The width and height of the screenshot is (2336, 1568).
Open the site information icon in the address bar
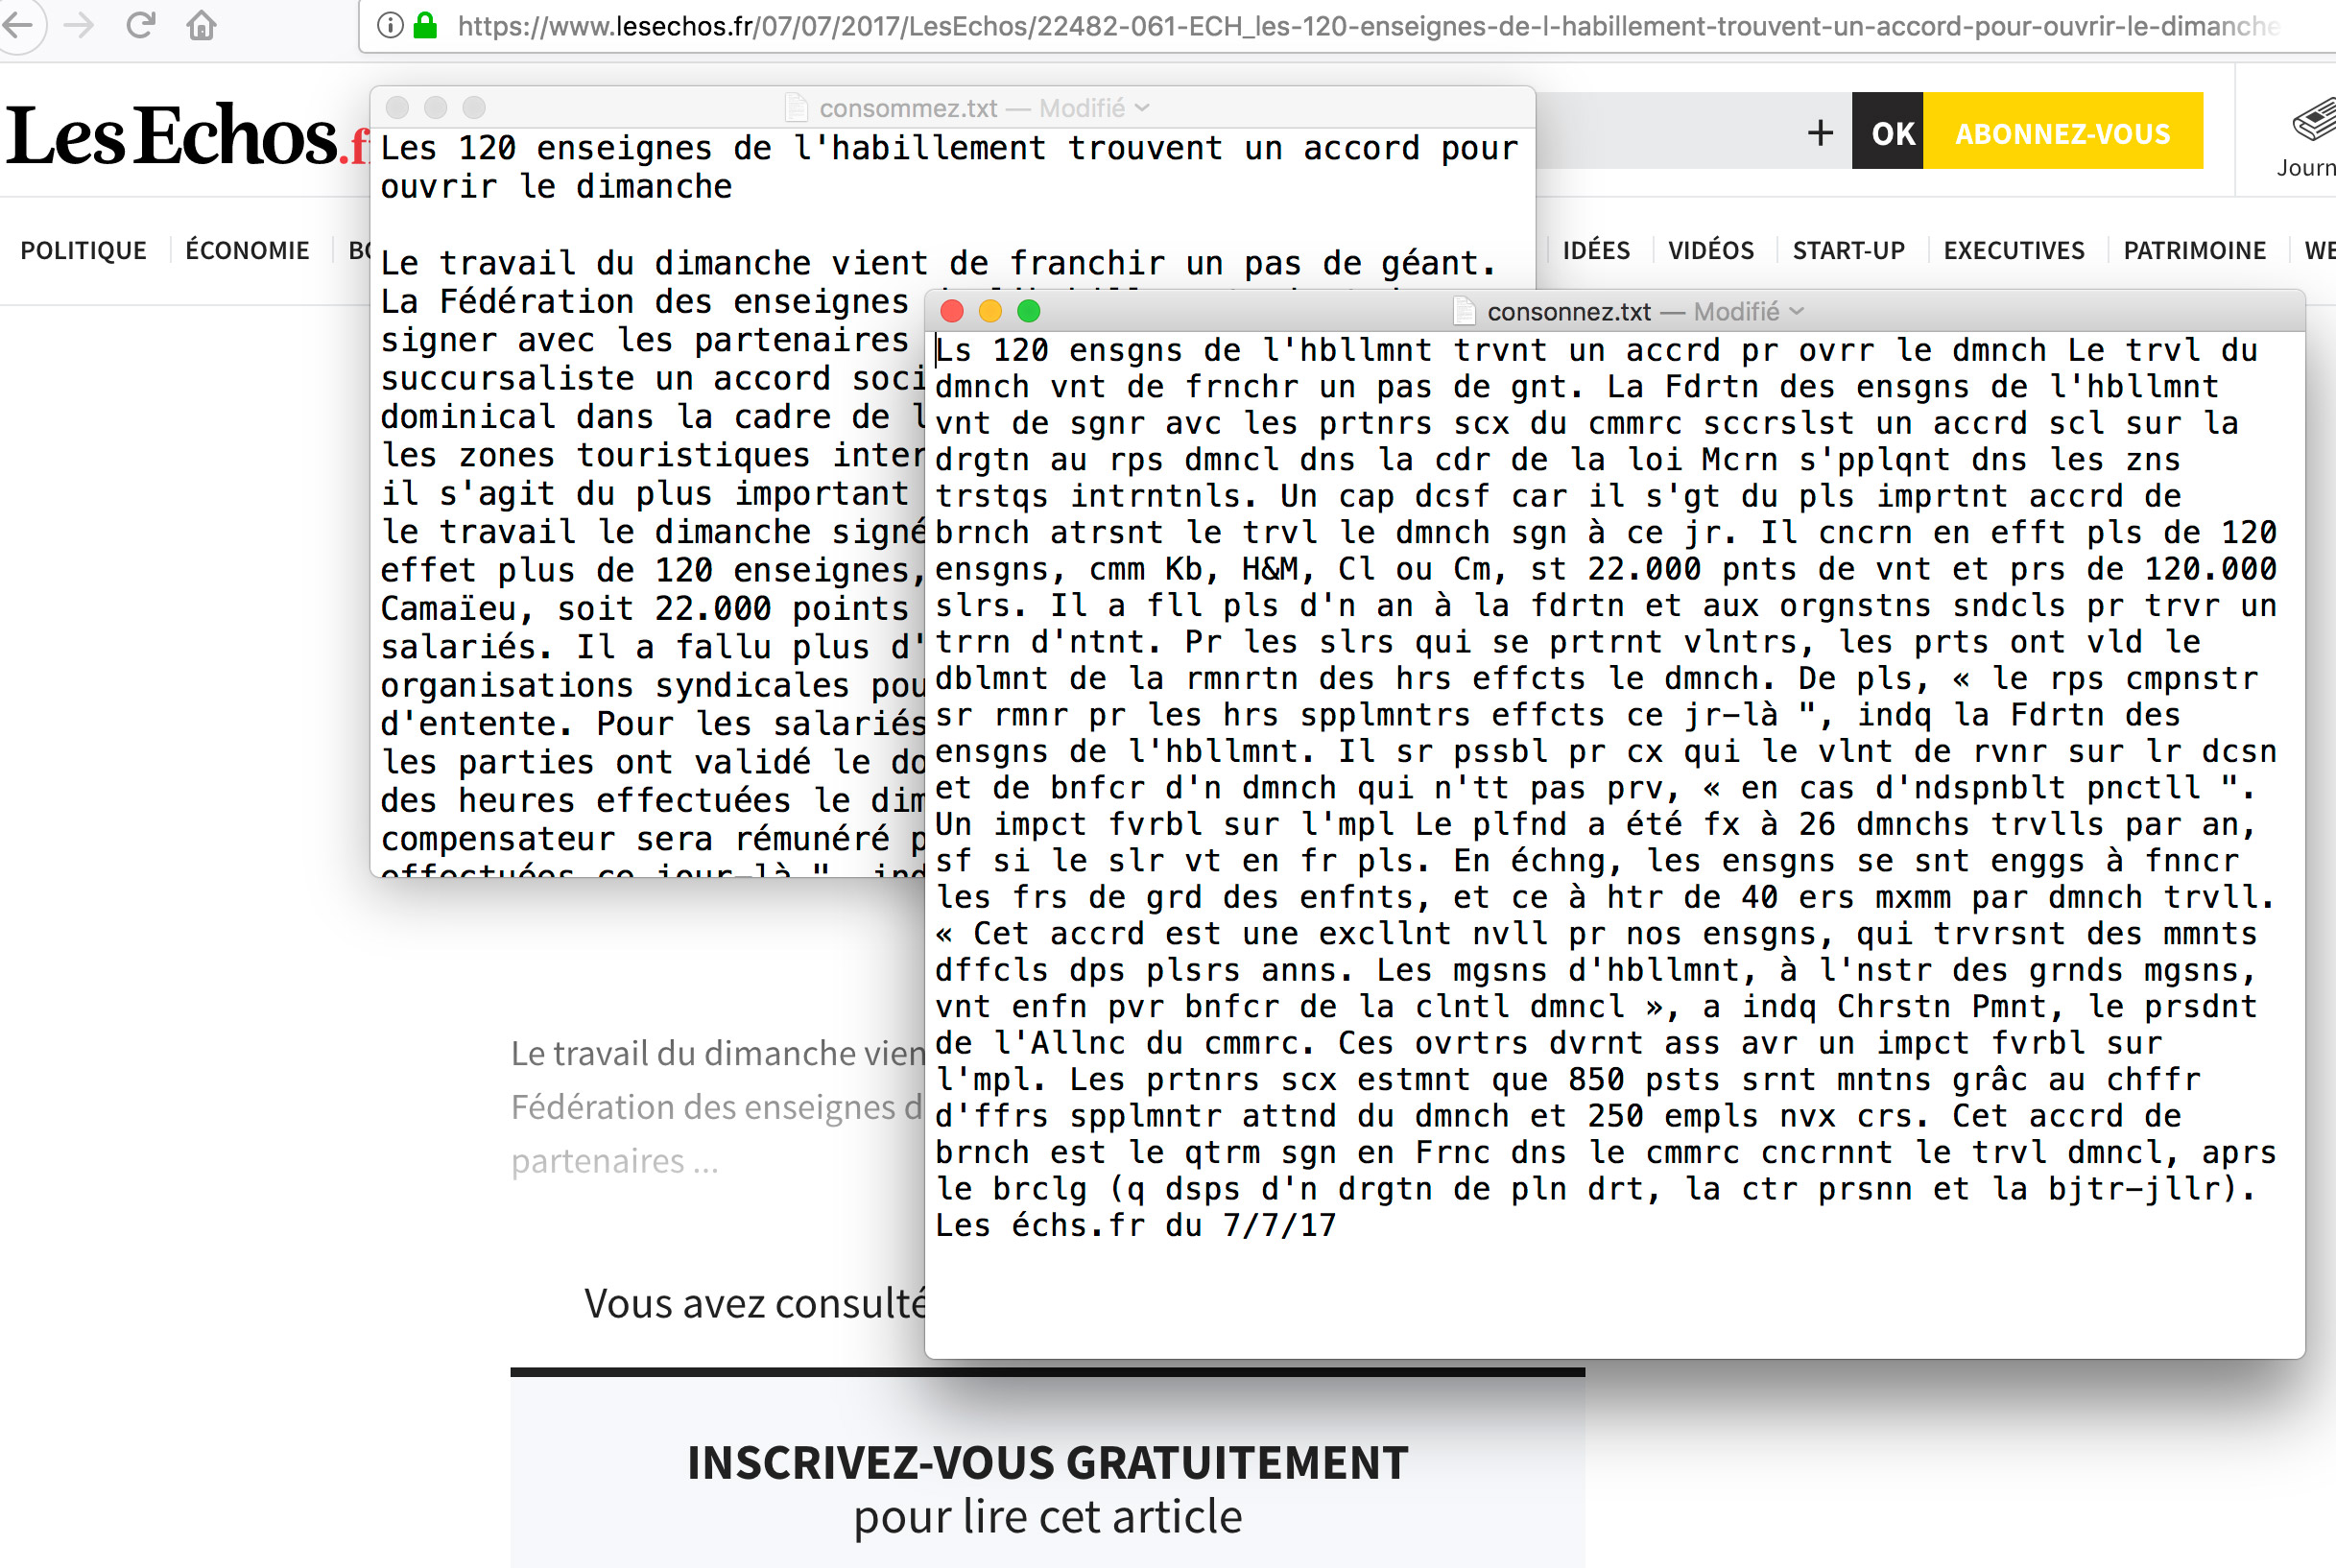[x=390, y=25]
